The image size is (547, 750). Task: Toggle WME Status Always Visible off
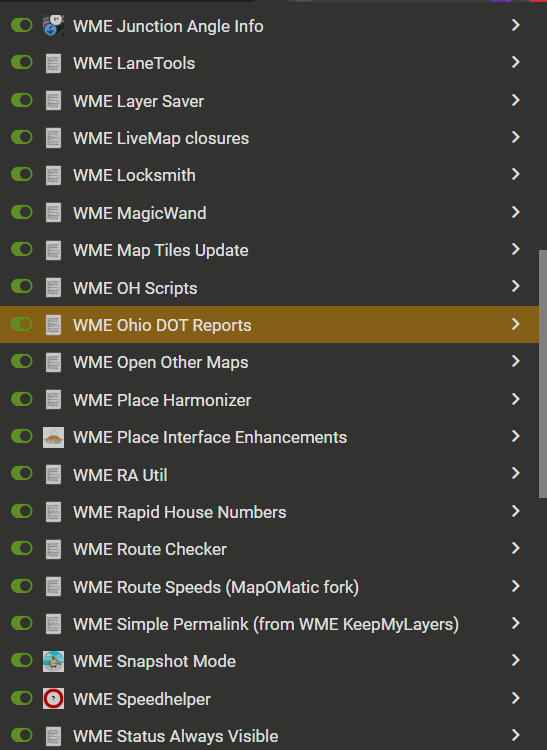22,735
